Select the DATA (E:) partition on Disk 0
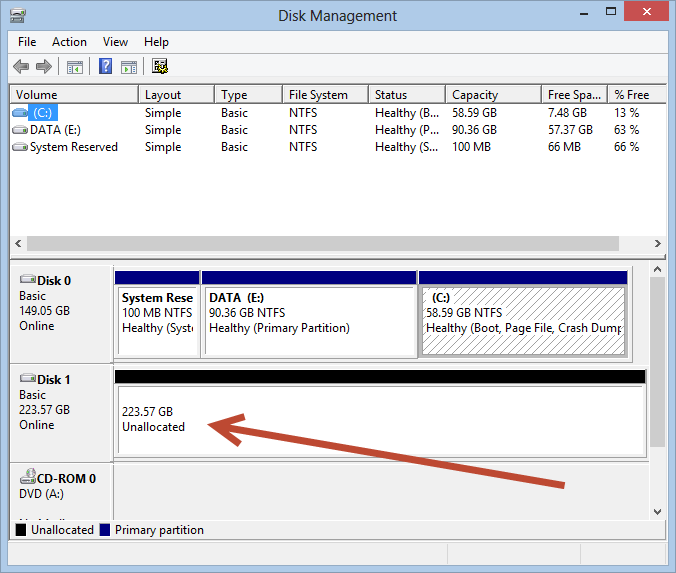 (x=308, y=320)
